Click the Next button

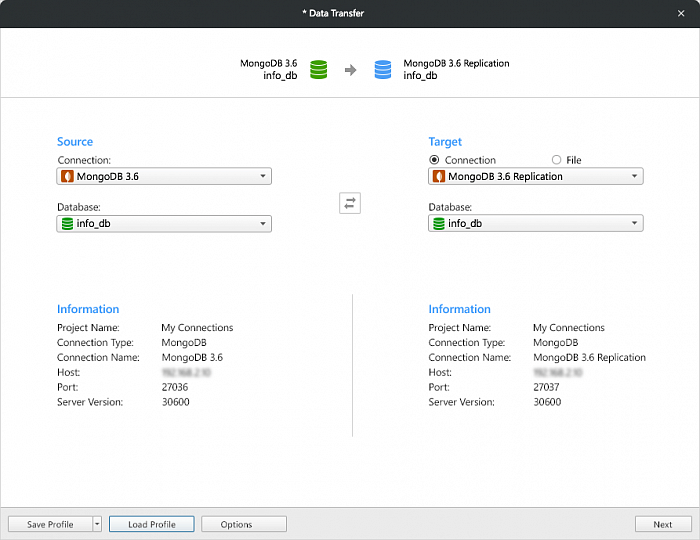pos(663,524)
